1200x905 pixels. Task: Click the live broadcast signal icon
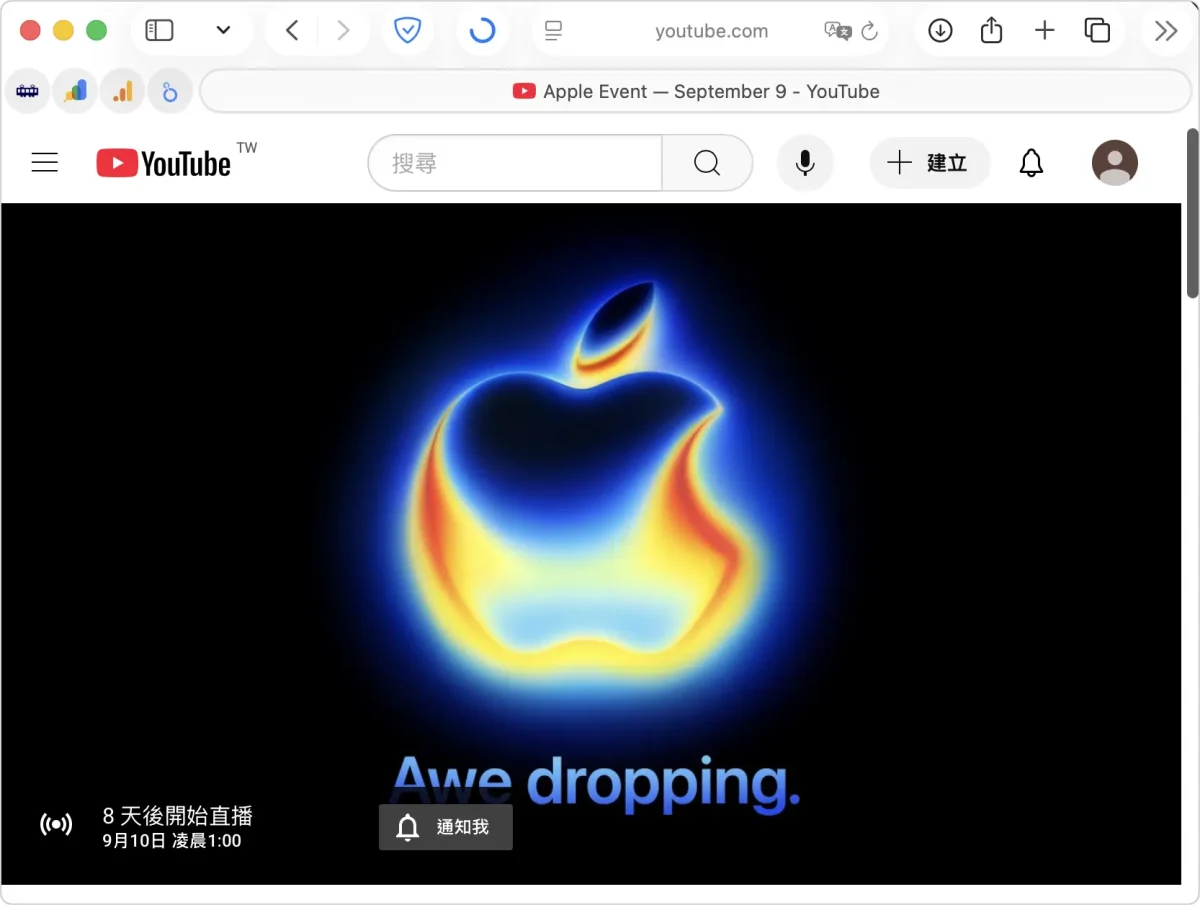tap(56, 825)
